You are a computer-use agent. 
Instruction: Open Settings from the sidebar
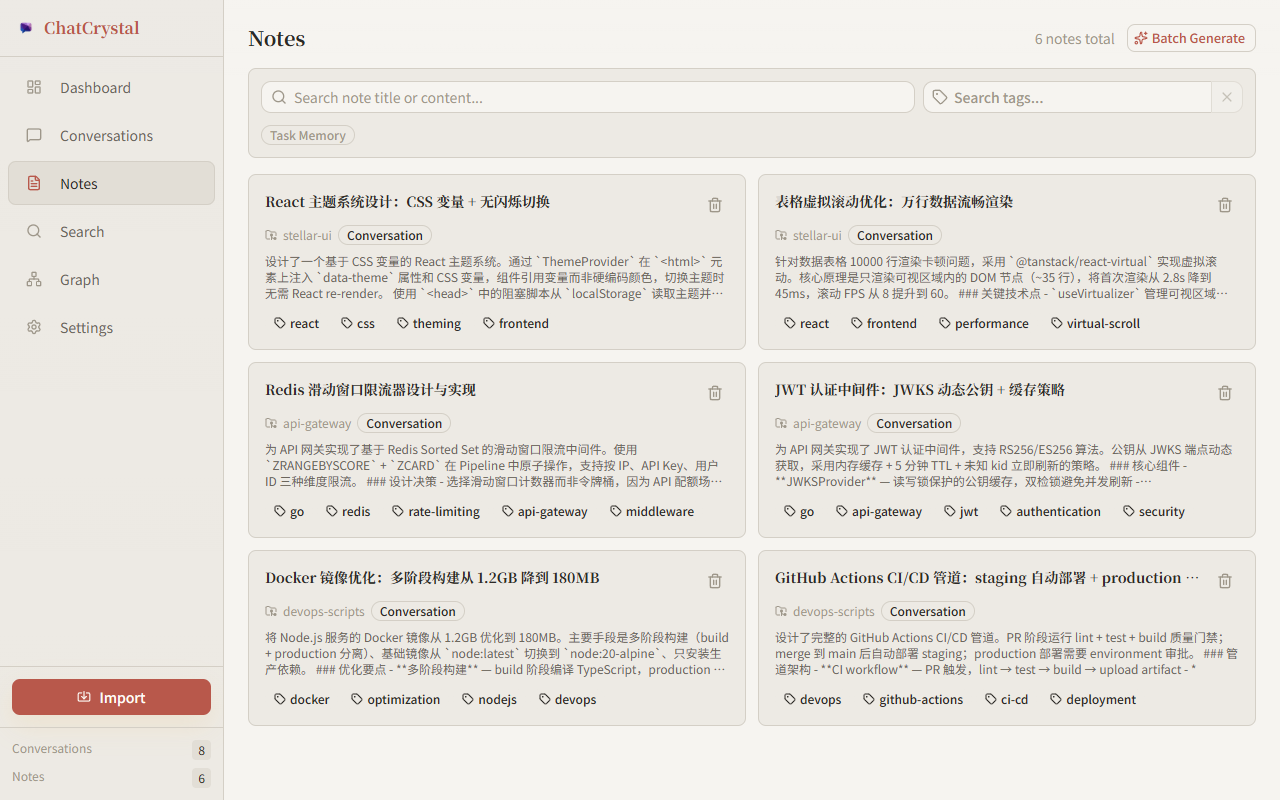(111, 328)
